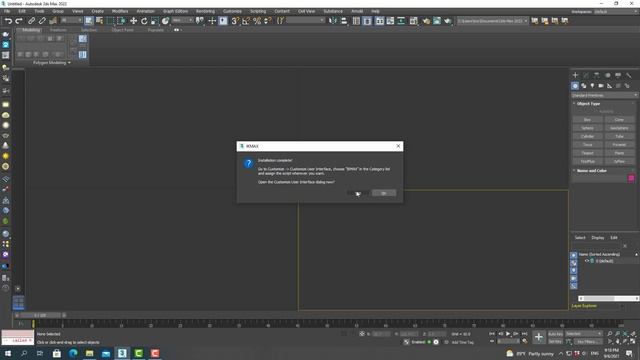Toggle the AutoGrid checkbox

pyautogui.click(x=606, y=111)
